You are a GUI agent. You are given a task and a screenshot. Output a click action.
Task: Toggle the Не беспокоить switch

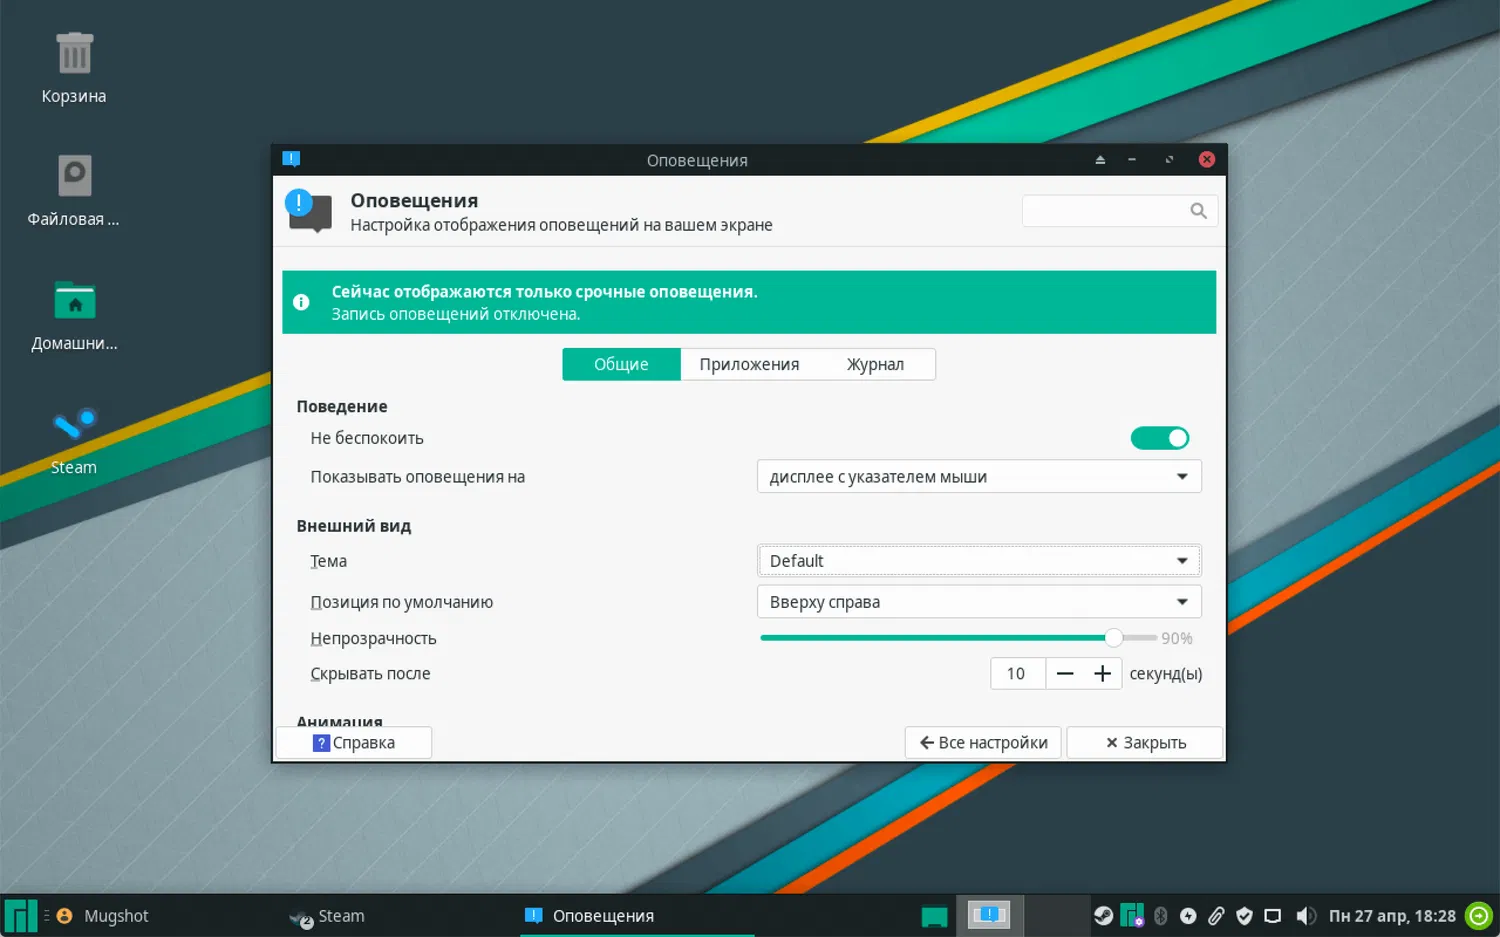pos(1160,438)
